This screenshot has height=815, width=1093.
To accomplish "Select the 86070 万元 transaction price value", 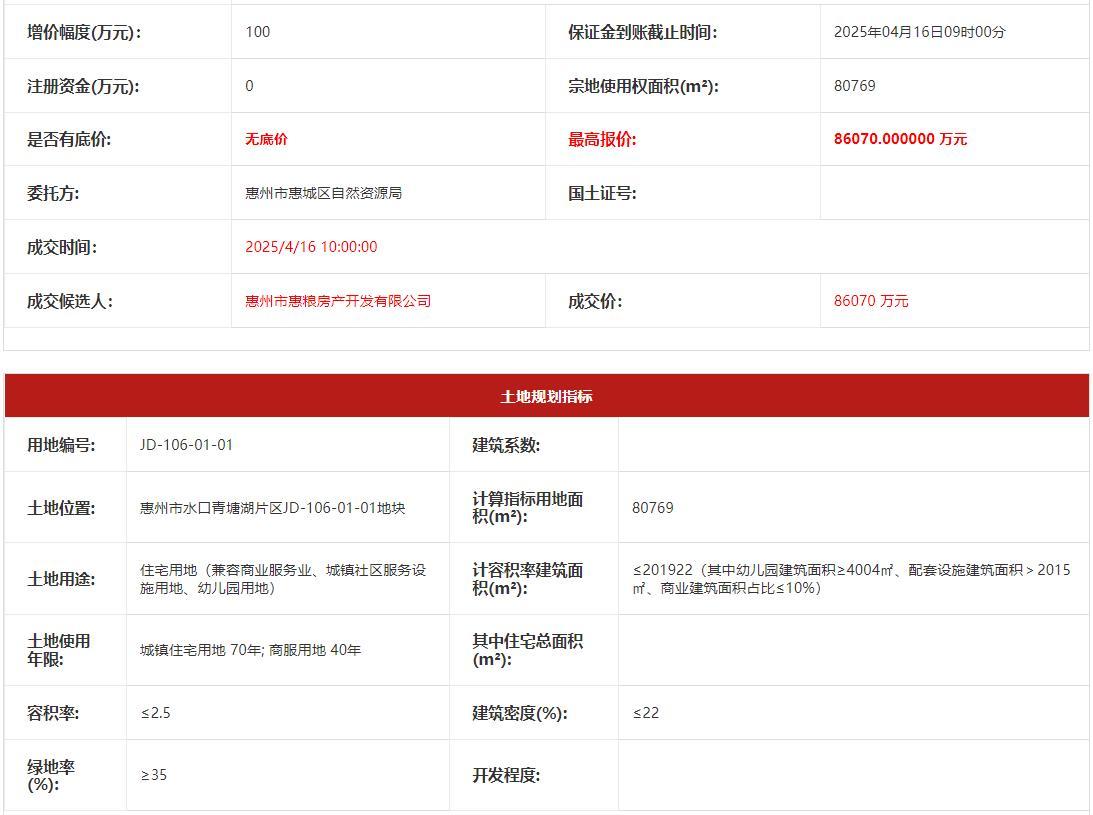I will click(x=871, y=301).
